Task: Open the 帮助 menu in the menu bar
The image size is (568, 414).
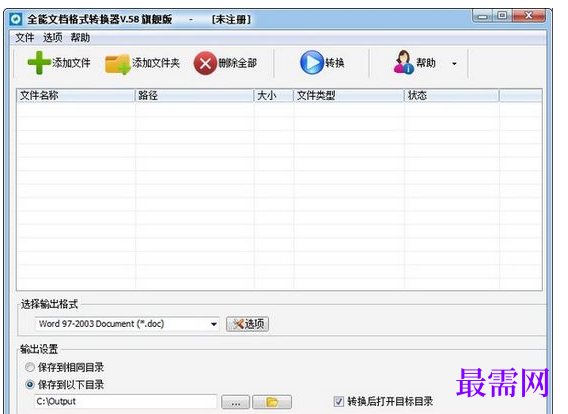Action: [x=80, y=37]
